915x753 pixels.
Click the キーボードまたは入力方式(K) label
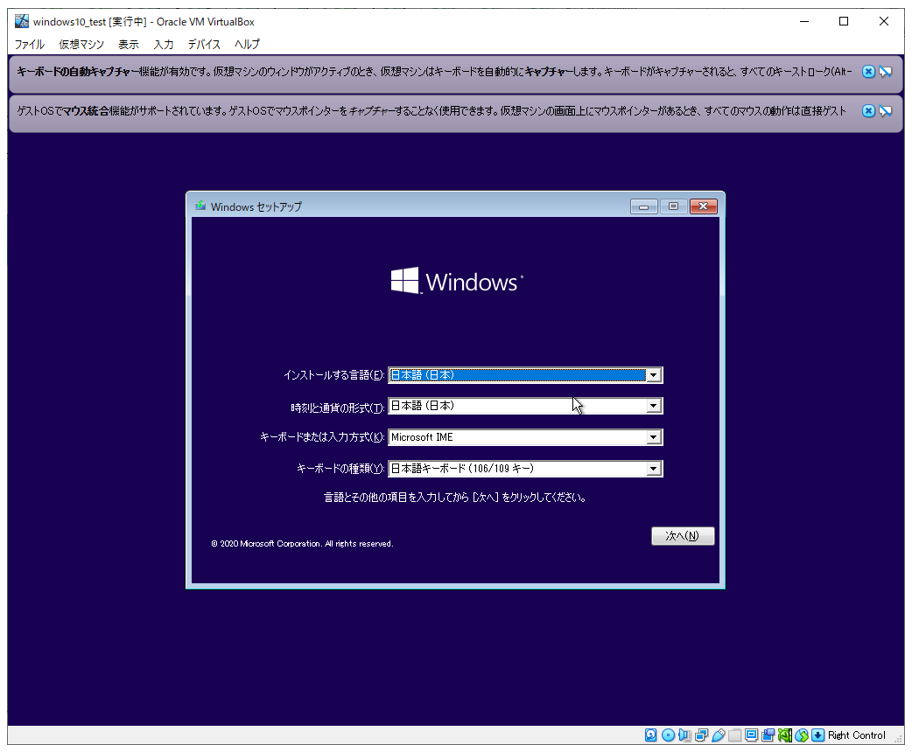pyautogui.click(x=322, y=437)
